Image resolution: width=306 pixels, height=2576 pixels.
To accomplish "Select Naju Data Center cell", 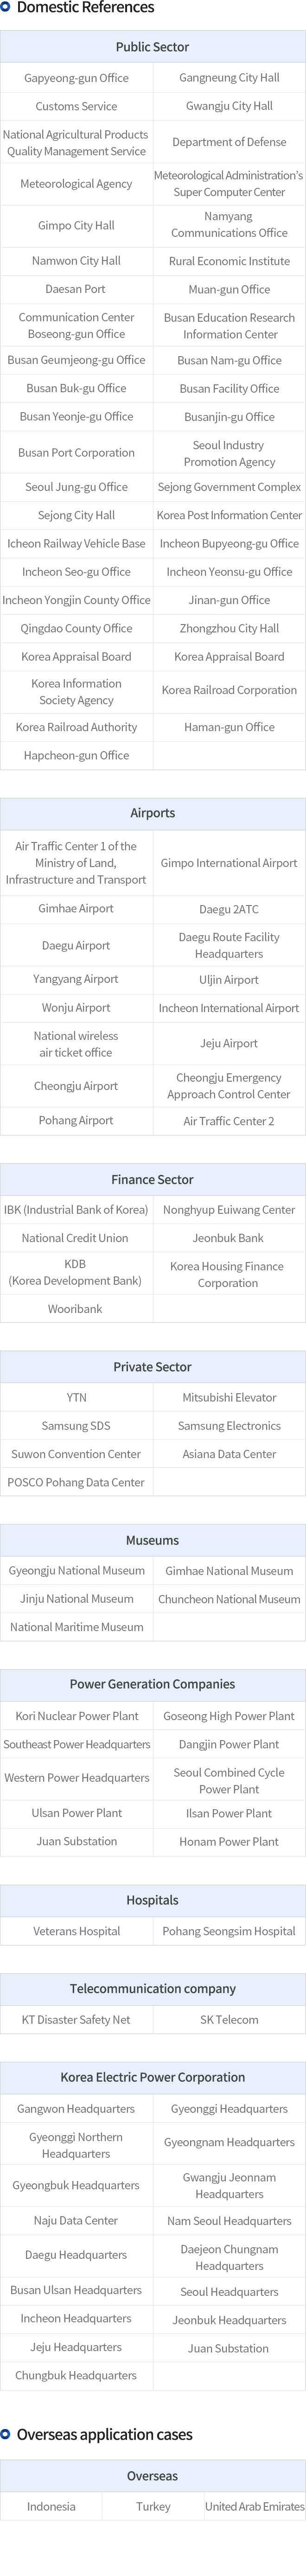I will (76, 2220).
